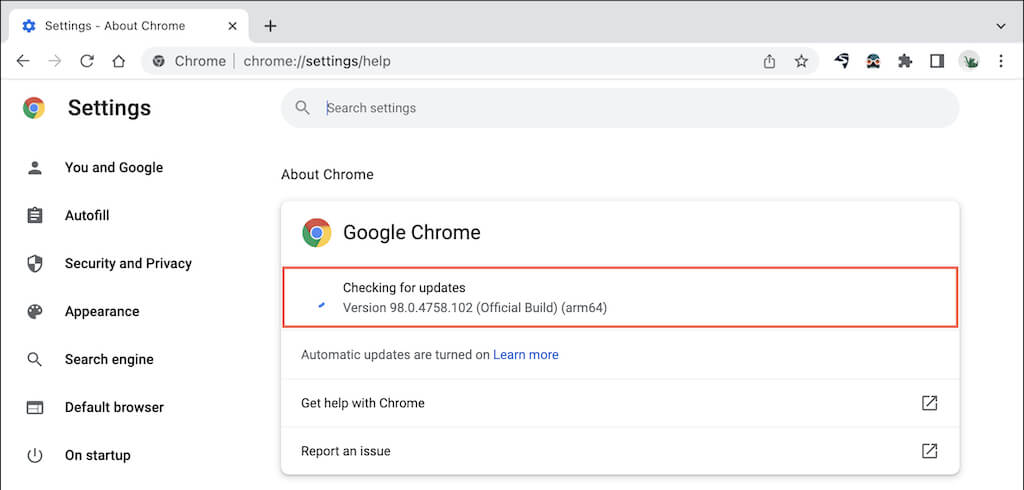This screenshot has width=1024, height=490.
Task: Go to the home page icon
Action: 118,61
